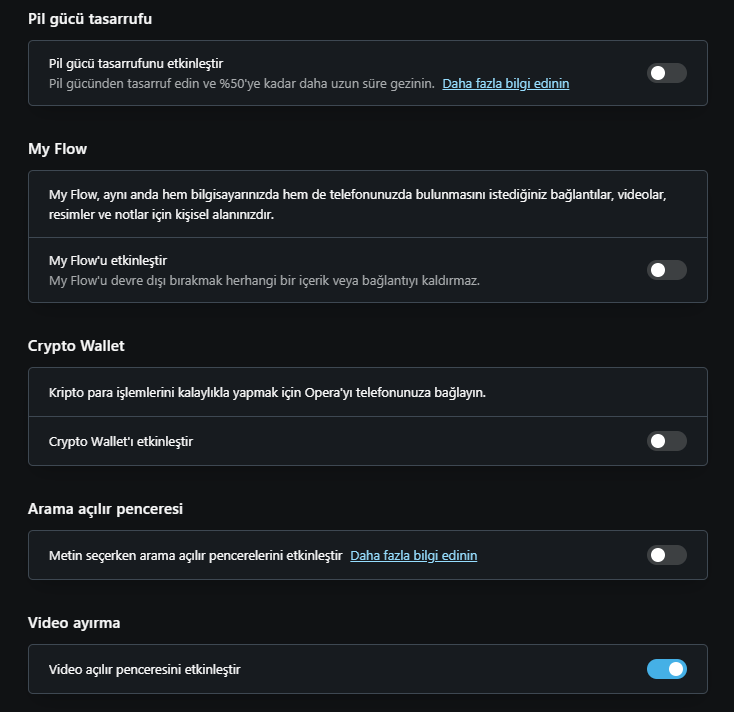This screenshot has width=734, height=712.
Task: Click the 'Pil gücü tasarrufu' section heading
Action: [x=90, y=19]
